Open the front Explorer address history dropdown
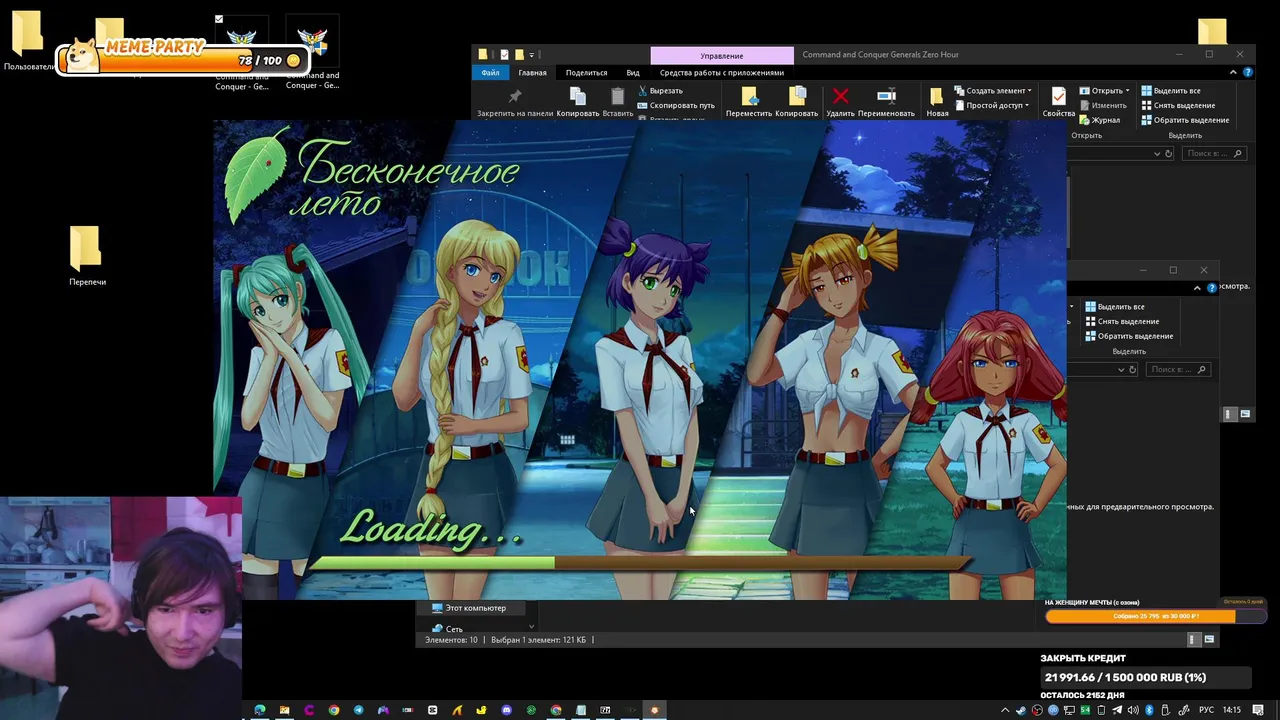1280x720 pixels. click(1157, 154)
